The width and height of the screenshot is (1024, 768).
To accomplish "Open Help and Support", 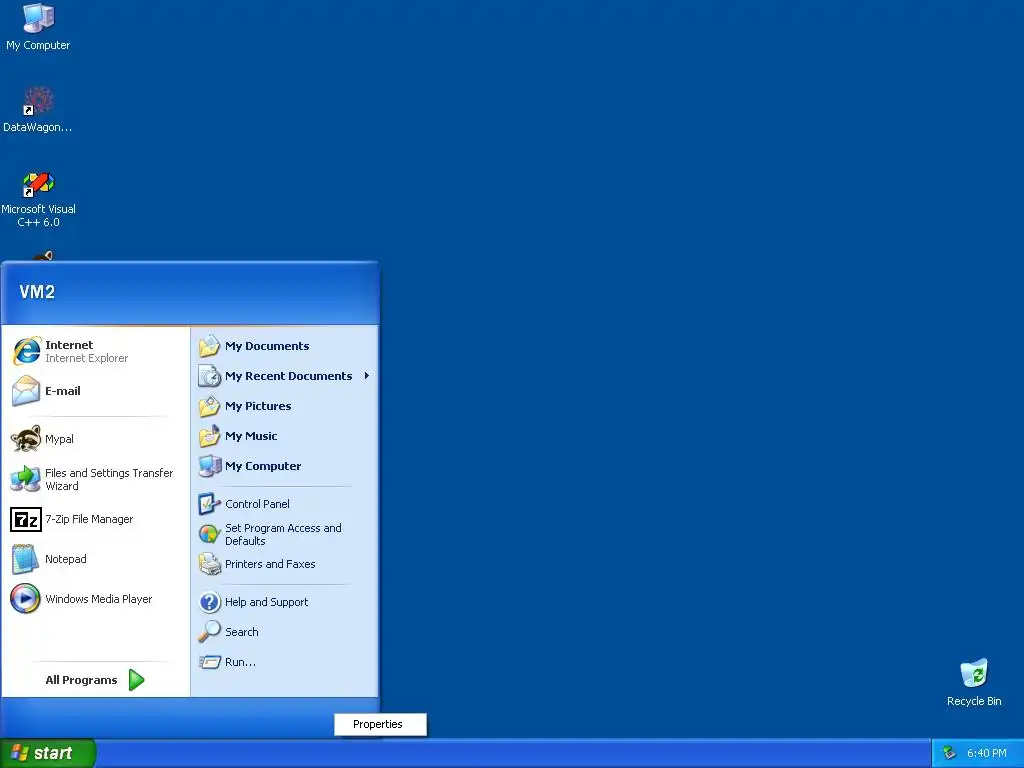I will click(x=284, y=602).
